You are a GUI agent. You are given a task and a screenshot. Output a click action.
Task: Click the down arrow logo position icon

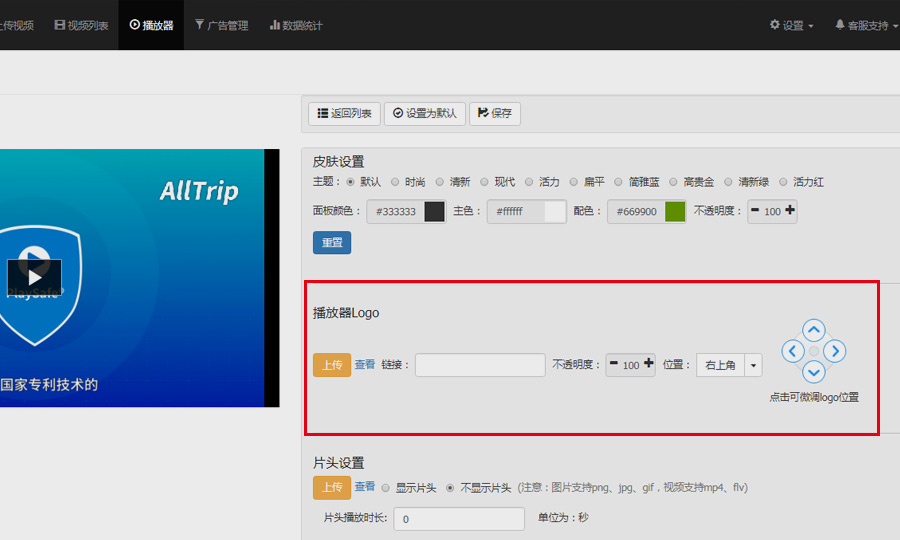click(814, 372)
